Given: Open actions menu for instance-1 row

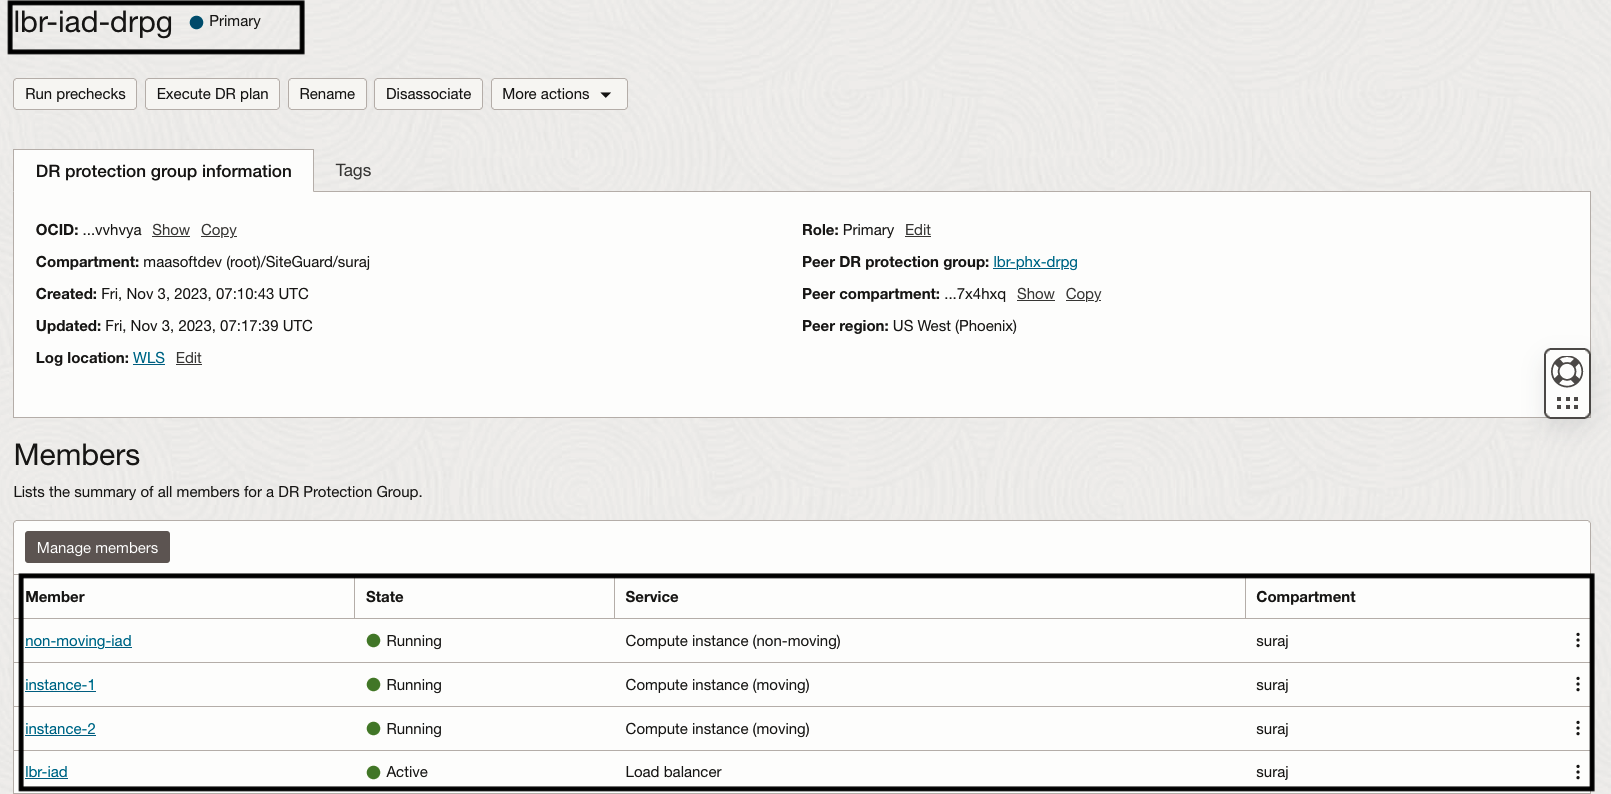Looking at the screenshot, I should (1577, 684).
